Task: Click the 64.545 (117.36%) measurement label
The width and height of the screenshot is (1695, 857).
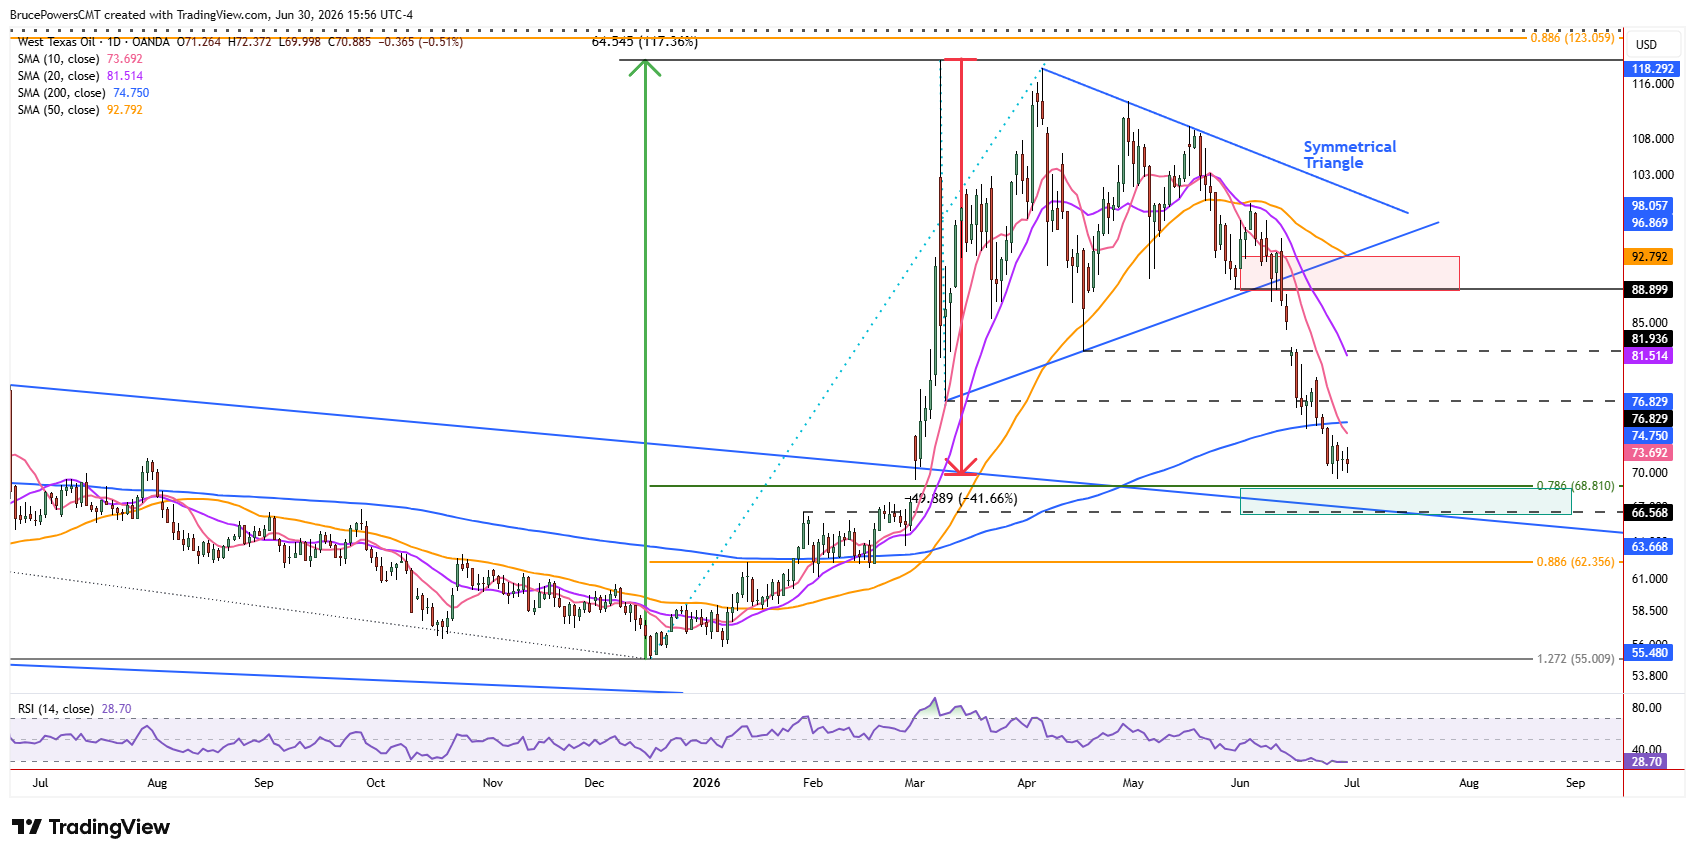Action: (645, 42)
